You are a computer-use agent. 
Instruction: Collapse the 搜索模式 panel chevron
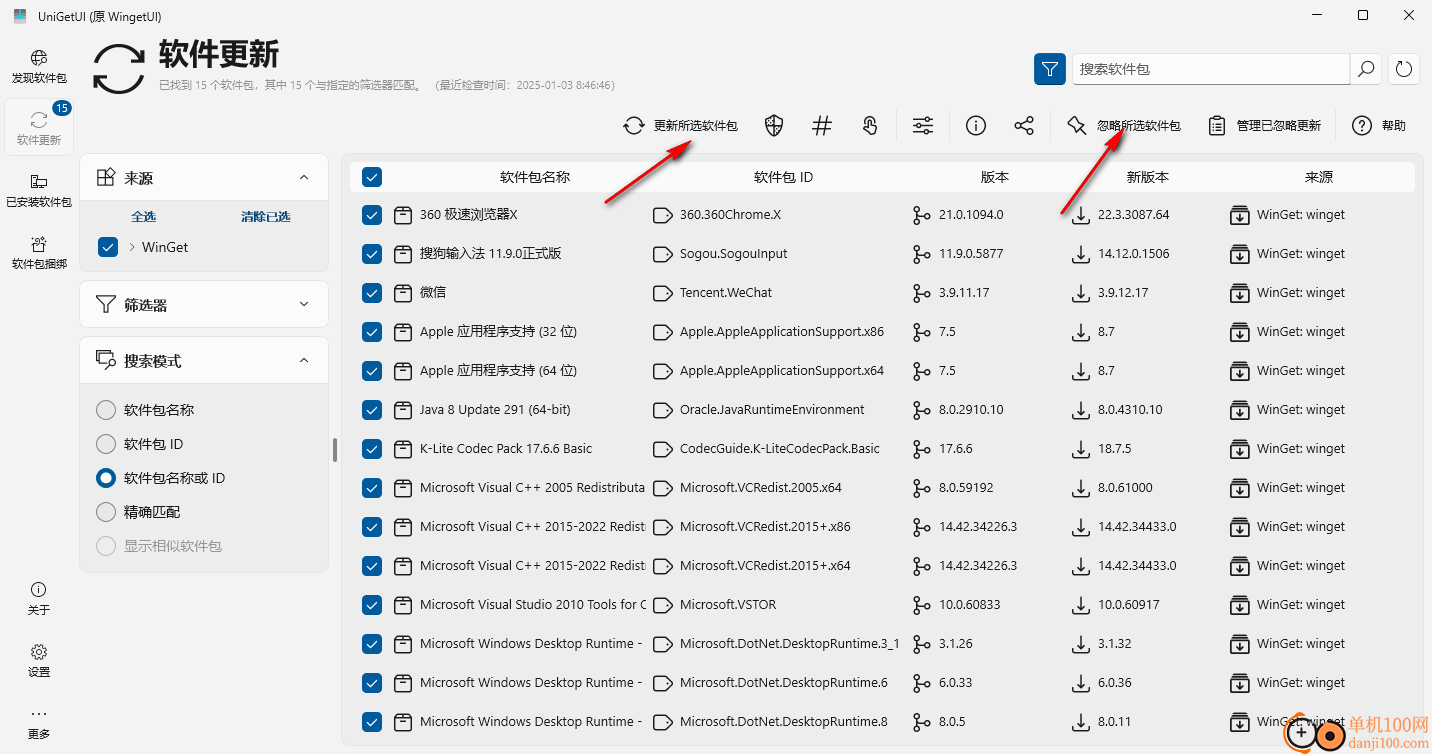304,360
